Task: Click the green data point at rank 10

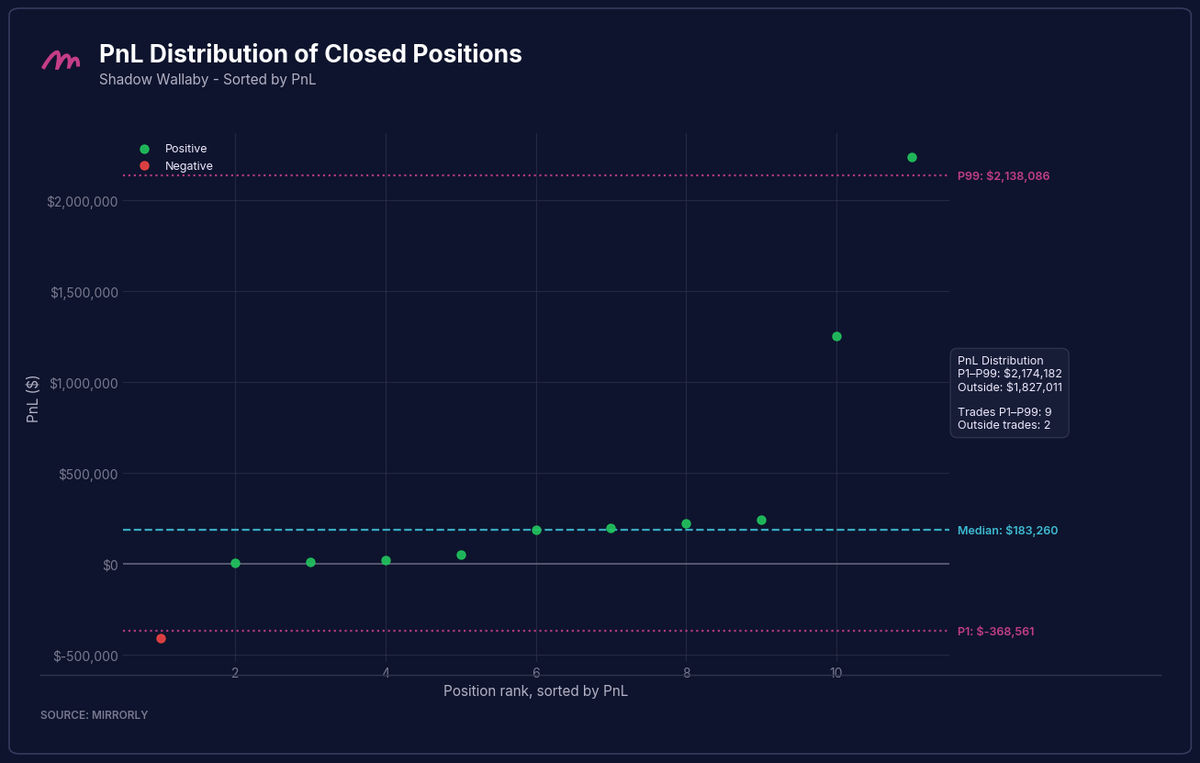Action: (837, 336)
